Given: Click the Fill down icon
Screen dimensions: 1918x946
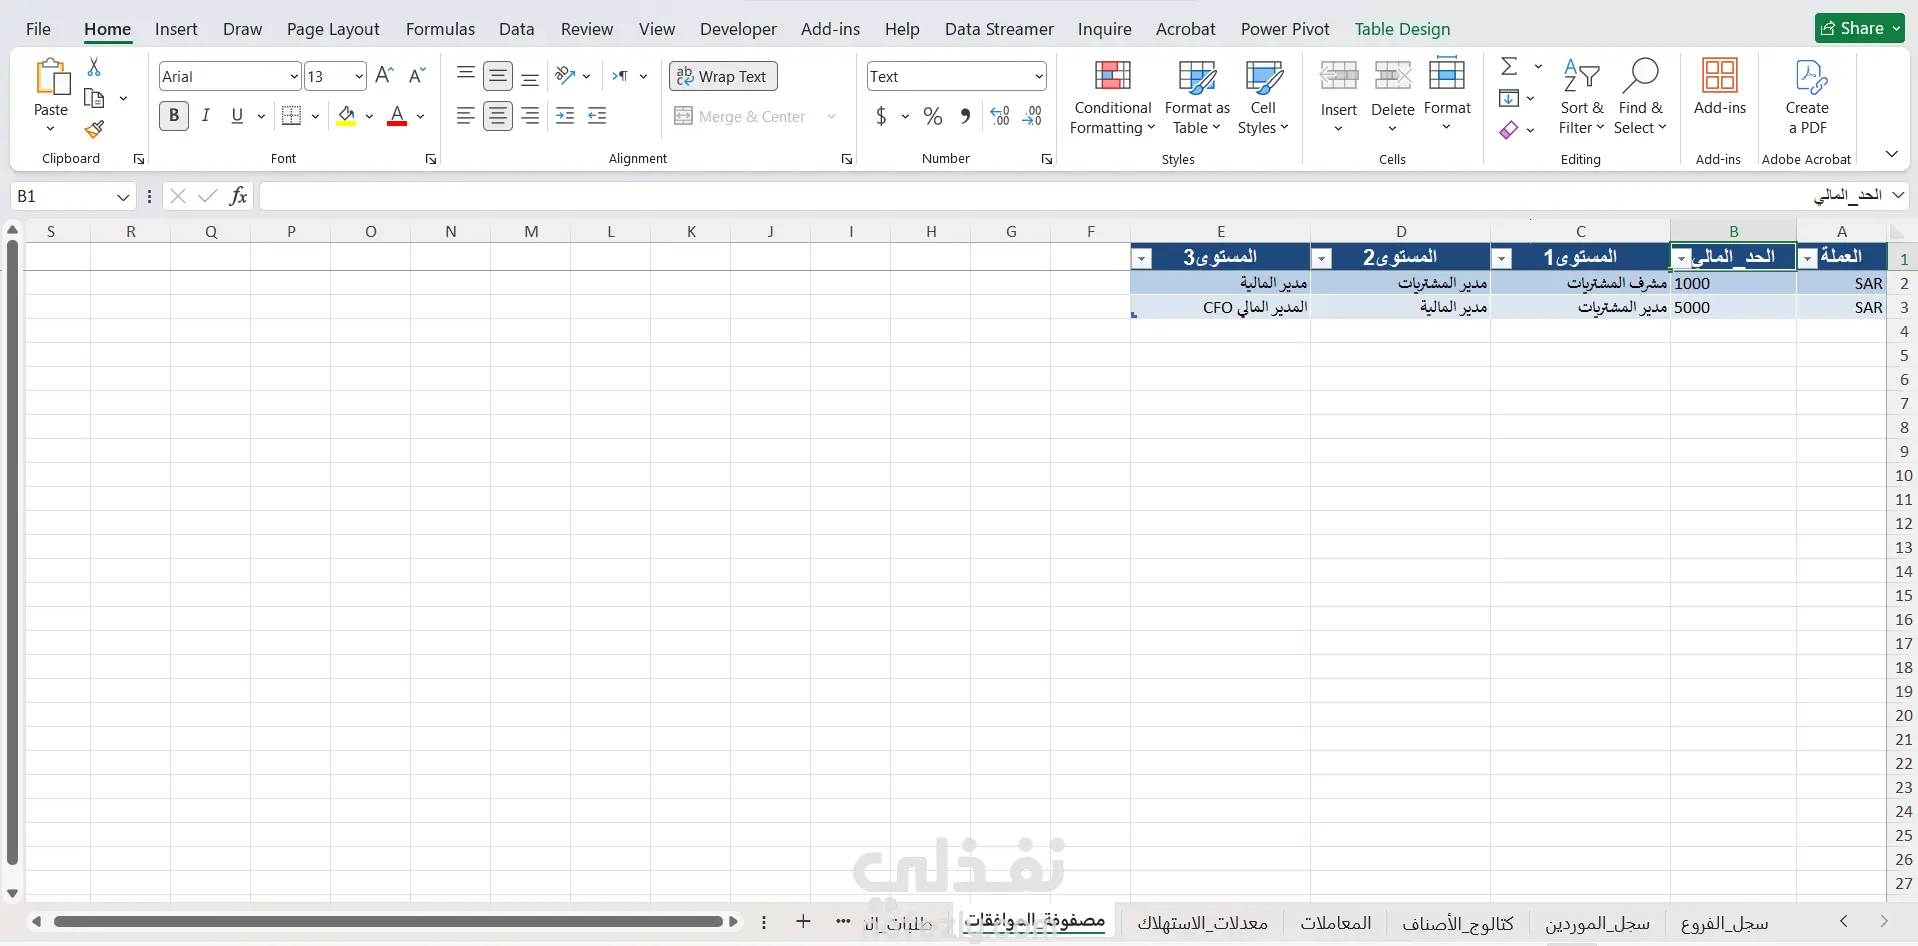Looking at the screenshot, I should point(1509,98).
